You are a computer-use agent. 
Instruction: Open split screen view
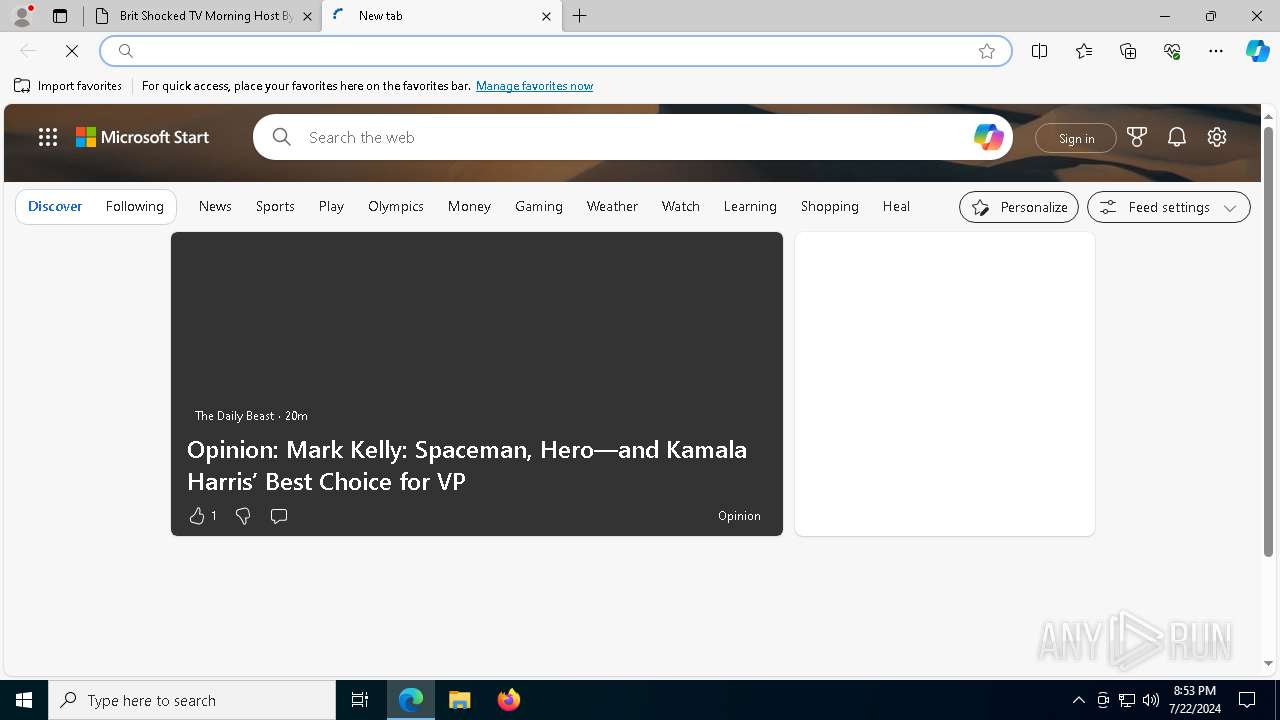point(1040,51)
